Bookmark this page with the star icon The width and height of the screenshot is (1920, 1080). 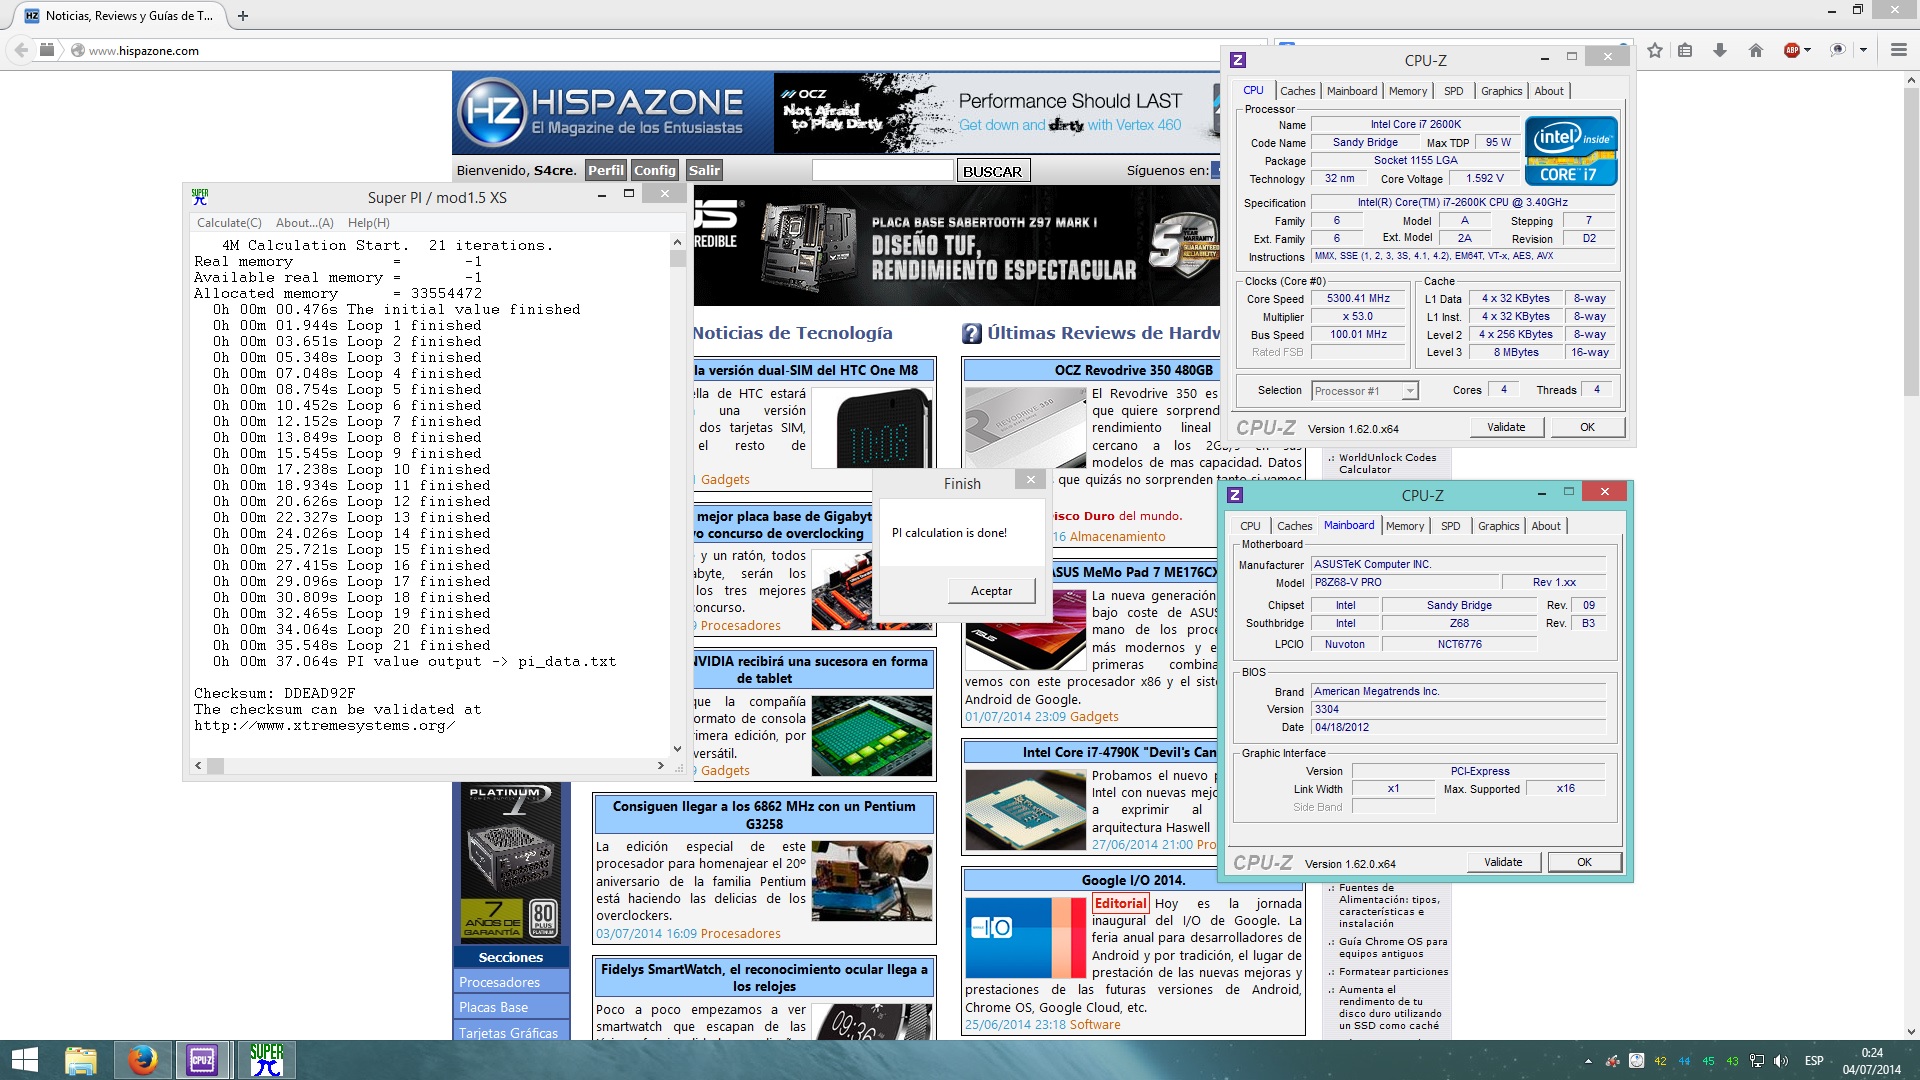(1655, 50)
